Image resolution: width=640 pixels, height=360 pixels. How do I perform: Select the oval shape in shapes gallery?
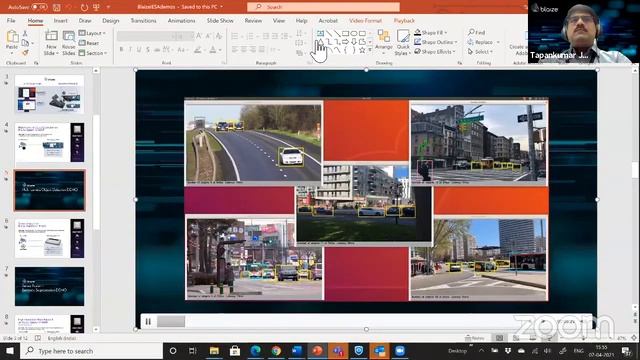coord(354,33)
